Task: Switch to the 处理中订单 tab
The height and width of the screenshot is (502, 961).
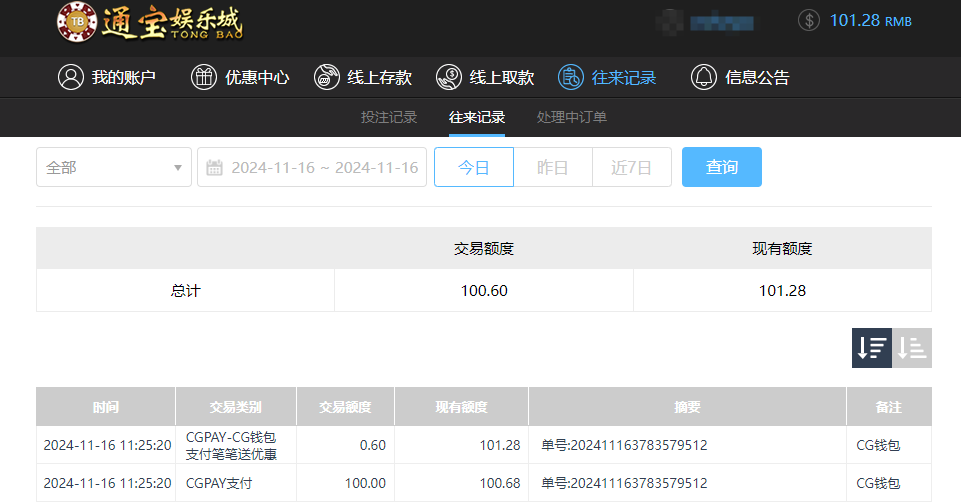Action: [572, 117]
